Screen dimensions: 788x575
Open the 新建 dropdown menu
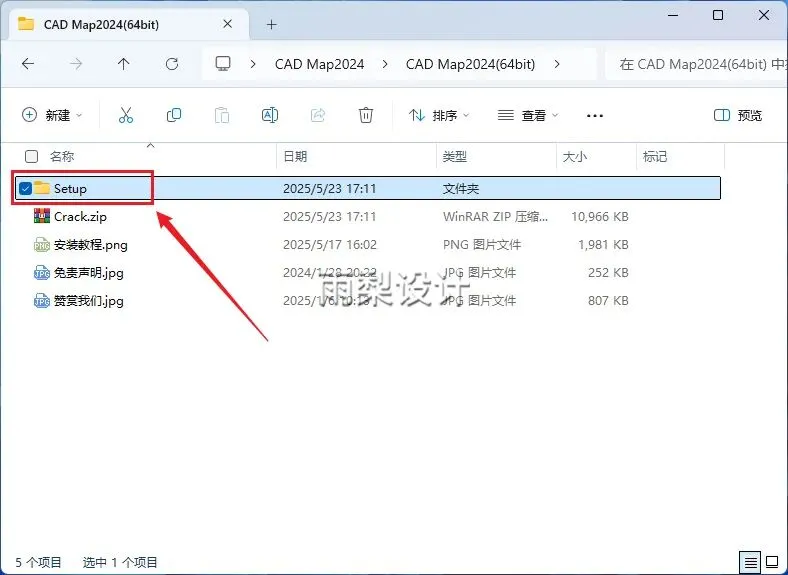pyautogui.click(x=52, y=115)
